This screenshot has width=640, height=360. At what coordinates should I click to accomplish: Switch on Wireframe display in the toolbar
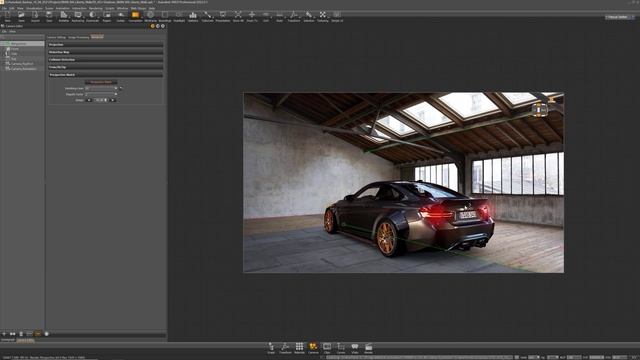click(x=150, y=16)
